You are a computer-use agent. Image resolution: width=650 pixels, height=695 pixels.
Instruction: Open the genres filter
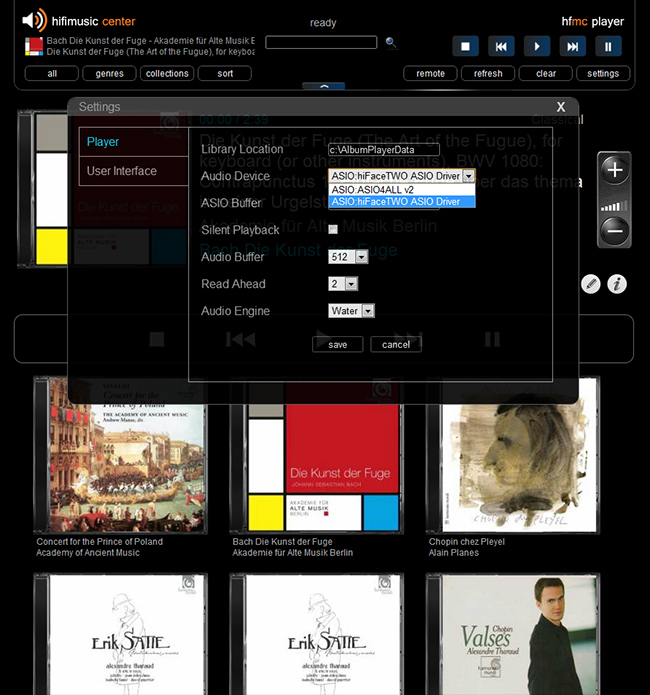(110, 74)
